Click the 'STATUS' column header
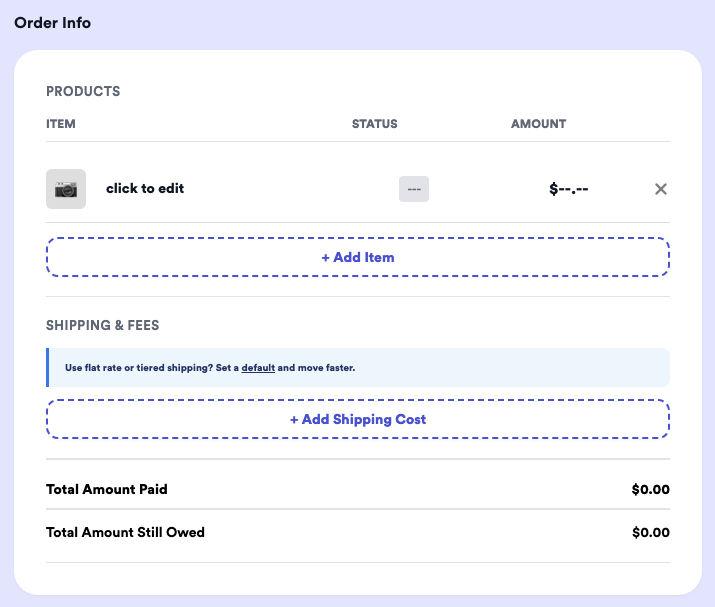This screenshot has width=715, height=607. point(374,124)
